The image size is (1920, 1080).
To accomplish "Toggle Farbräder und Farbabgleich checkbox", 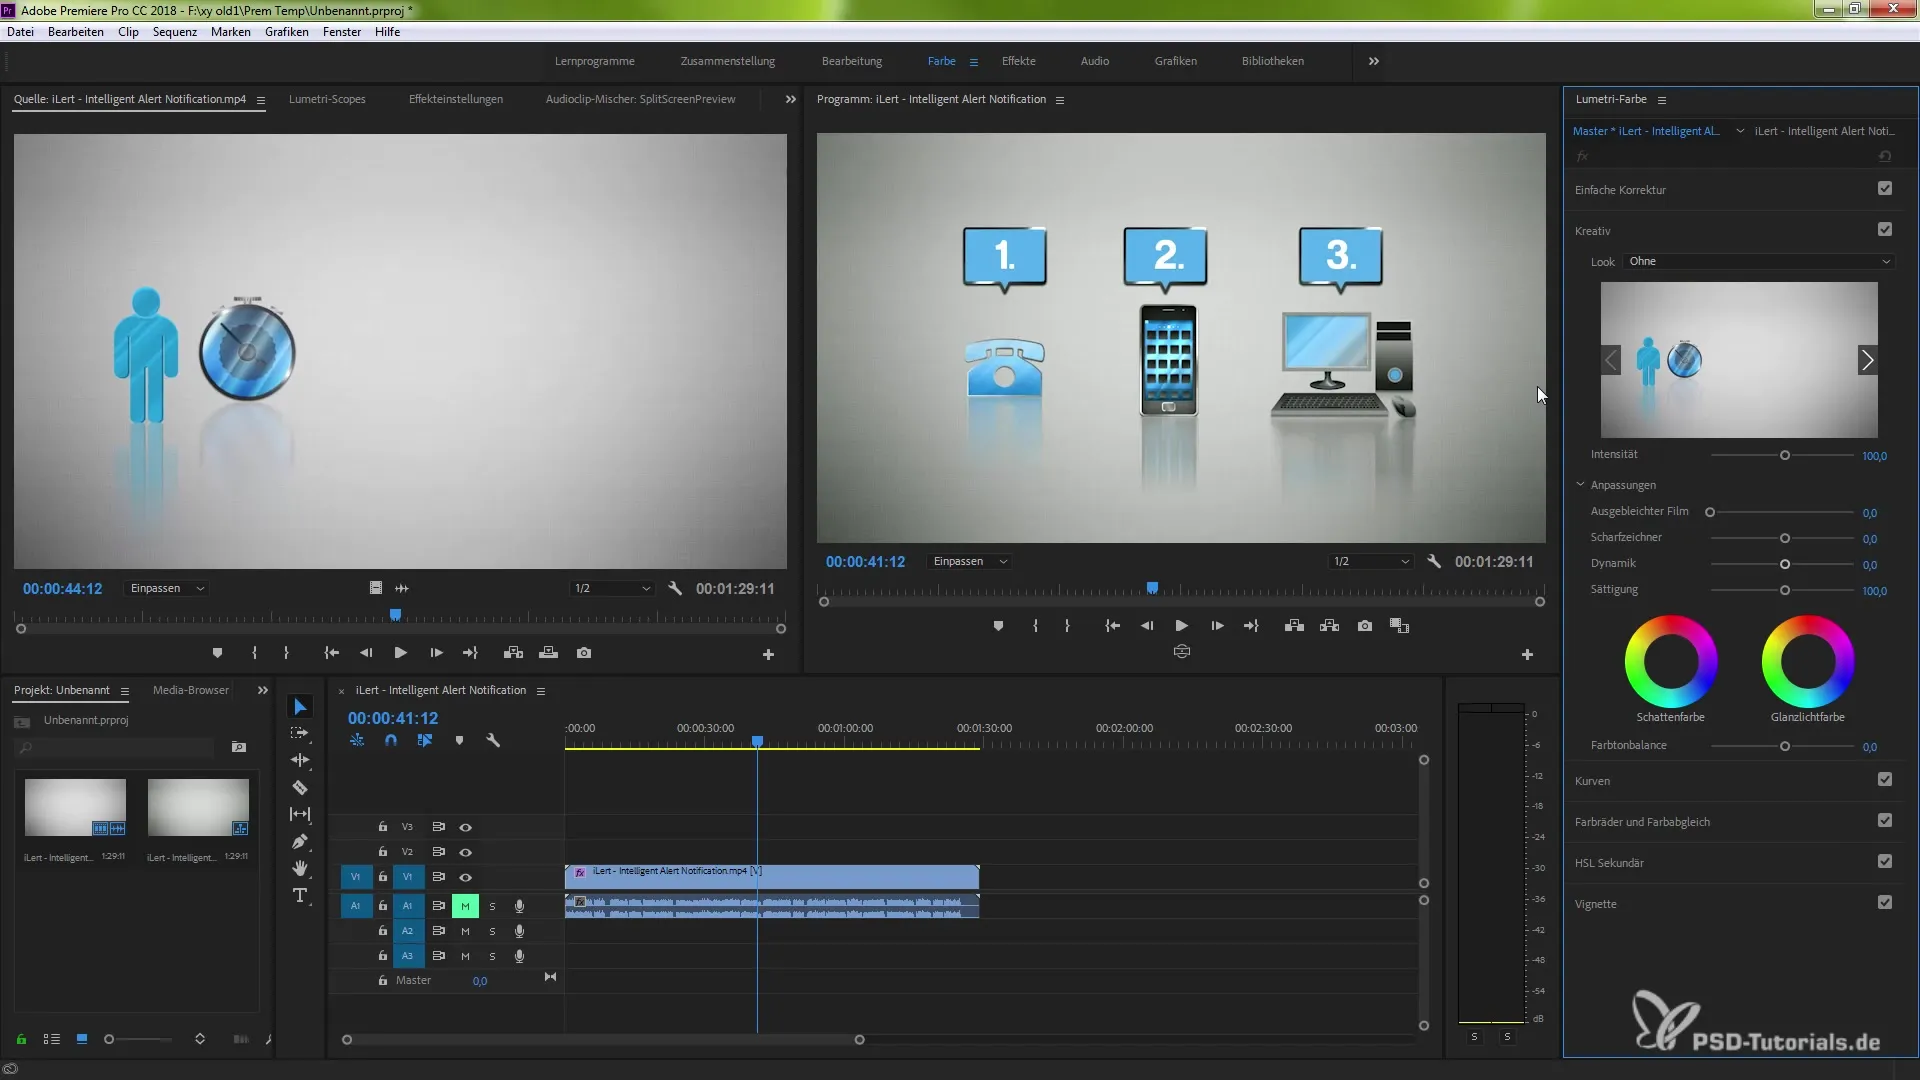I will (x=1885, y=821).
